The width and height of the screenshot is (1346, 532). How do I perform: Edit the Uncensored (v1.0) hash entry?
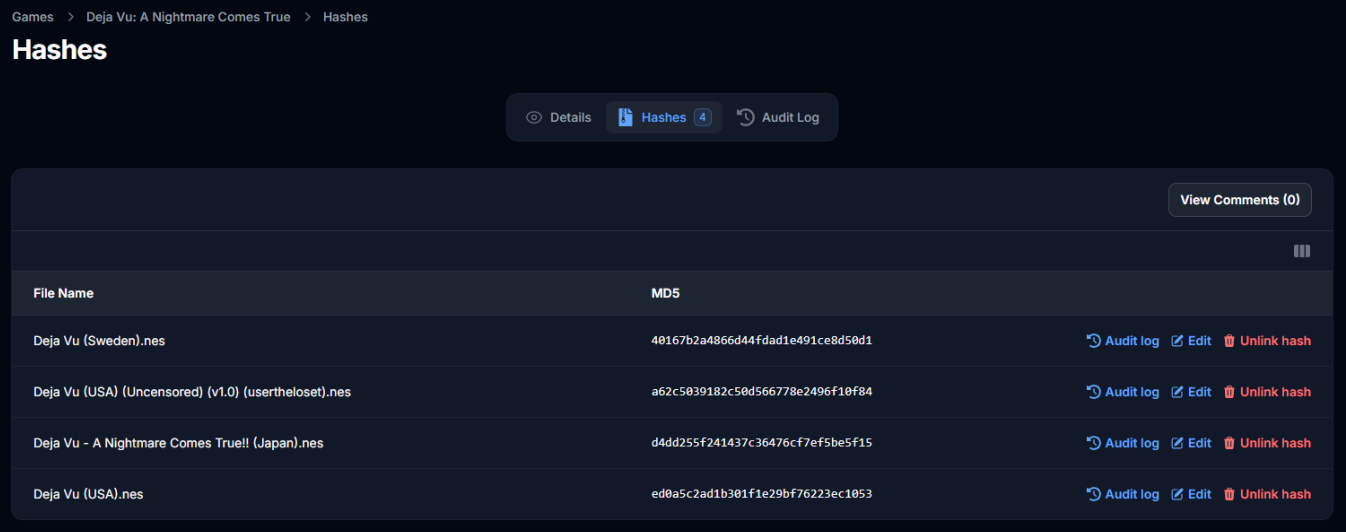click(x=1191, y=392)
